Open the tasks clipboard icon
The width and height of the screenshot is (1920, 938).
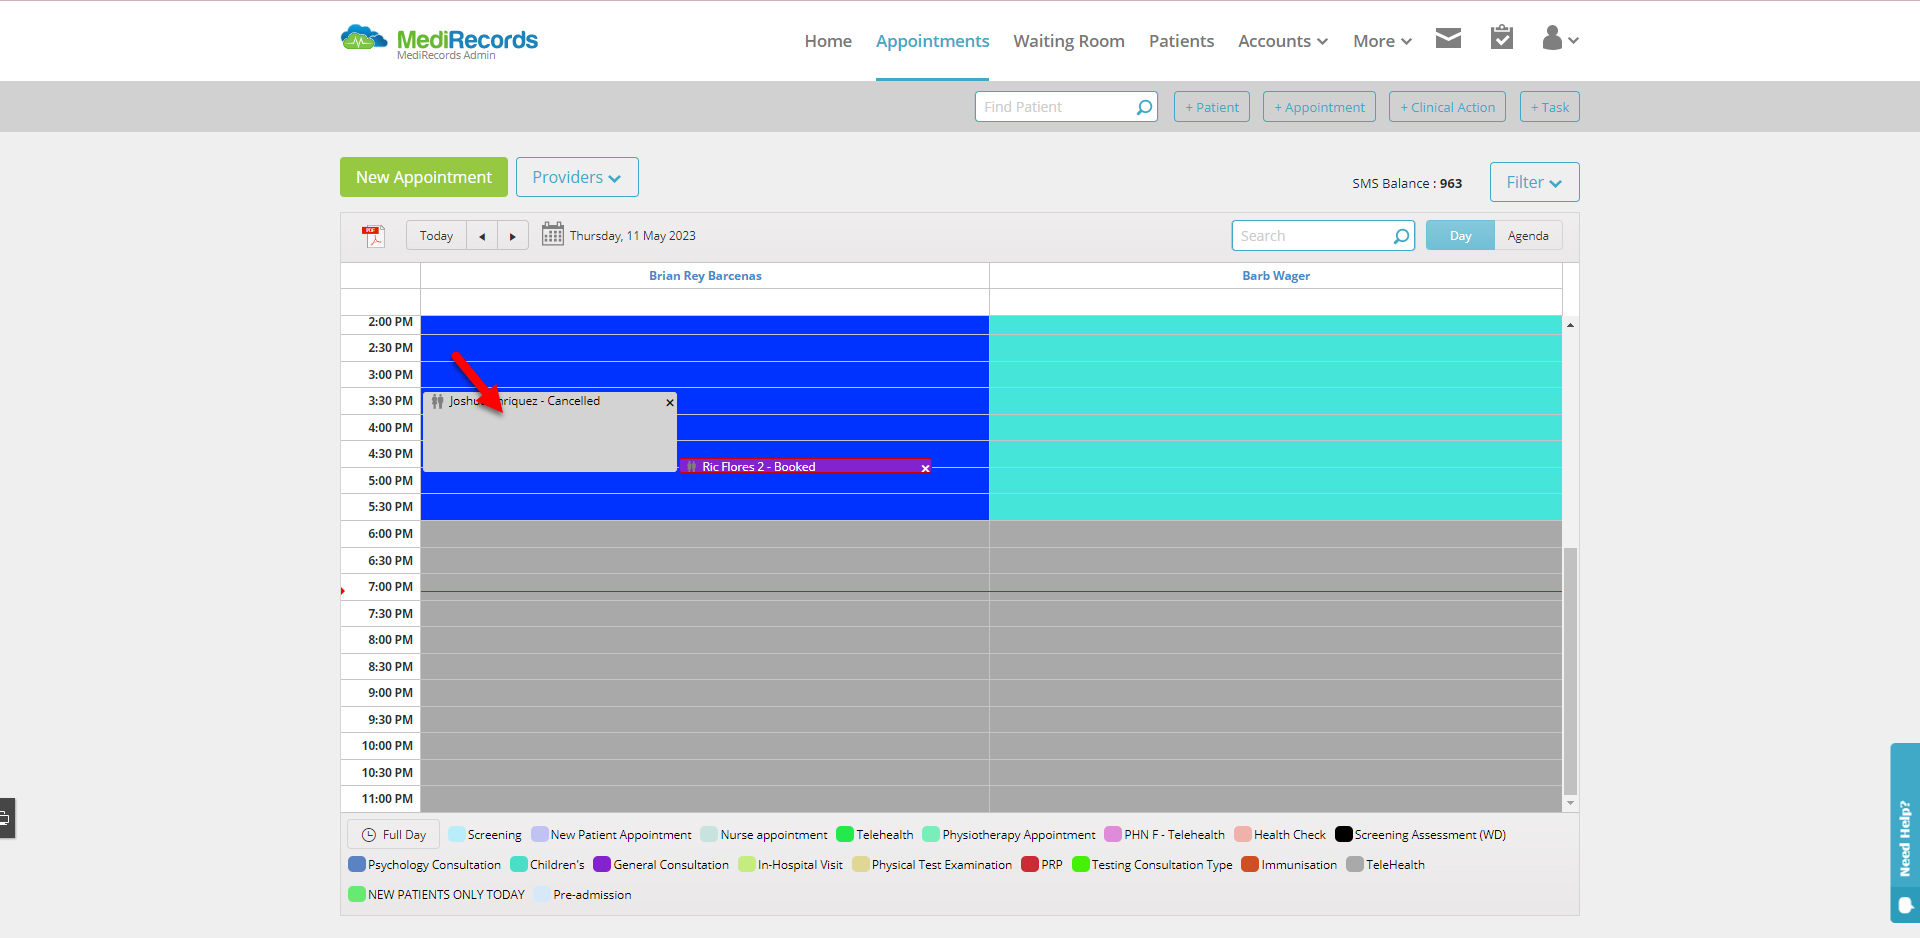pos(1501,38)
